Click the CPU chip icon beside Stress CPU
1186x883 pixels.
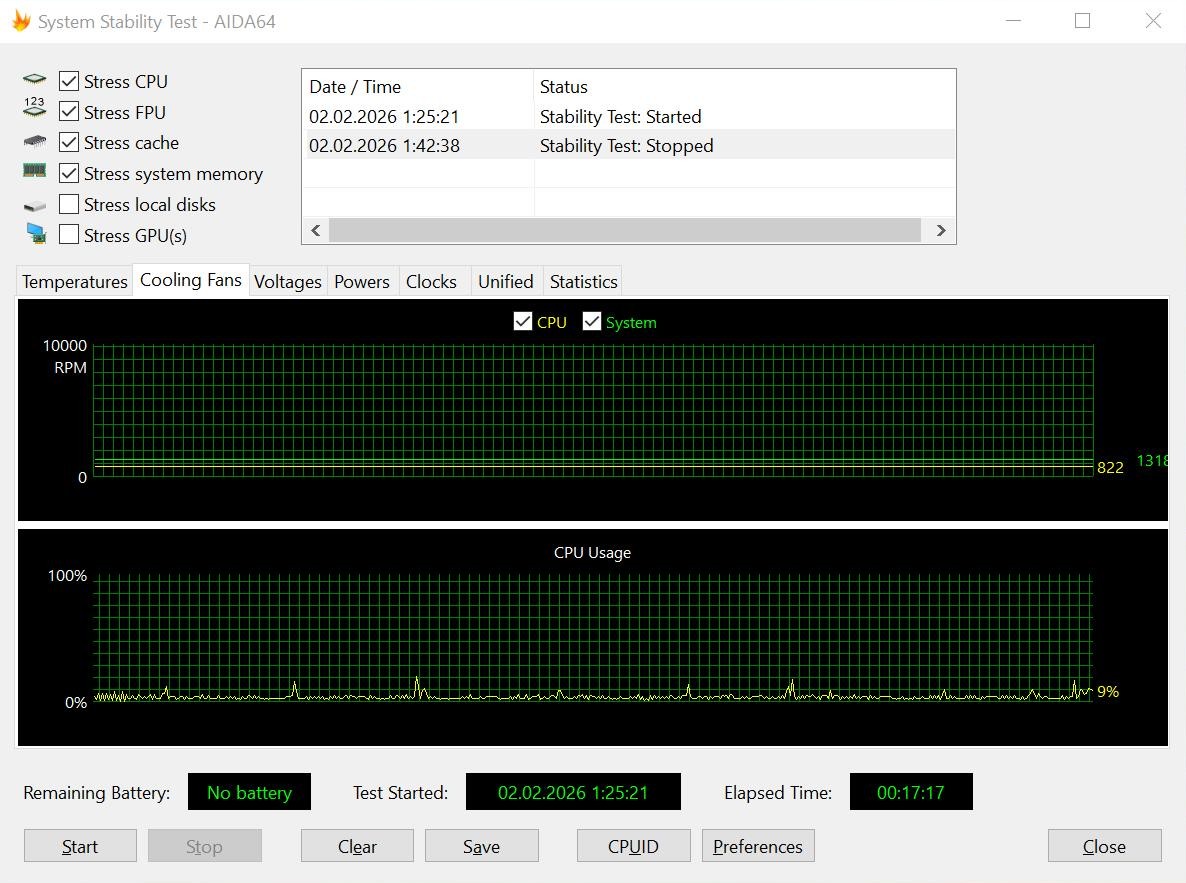click(34, 79)
